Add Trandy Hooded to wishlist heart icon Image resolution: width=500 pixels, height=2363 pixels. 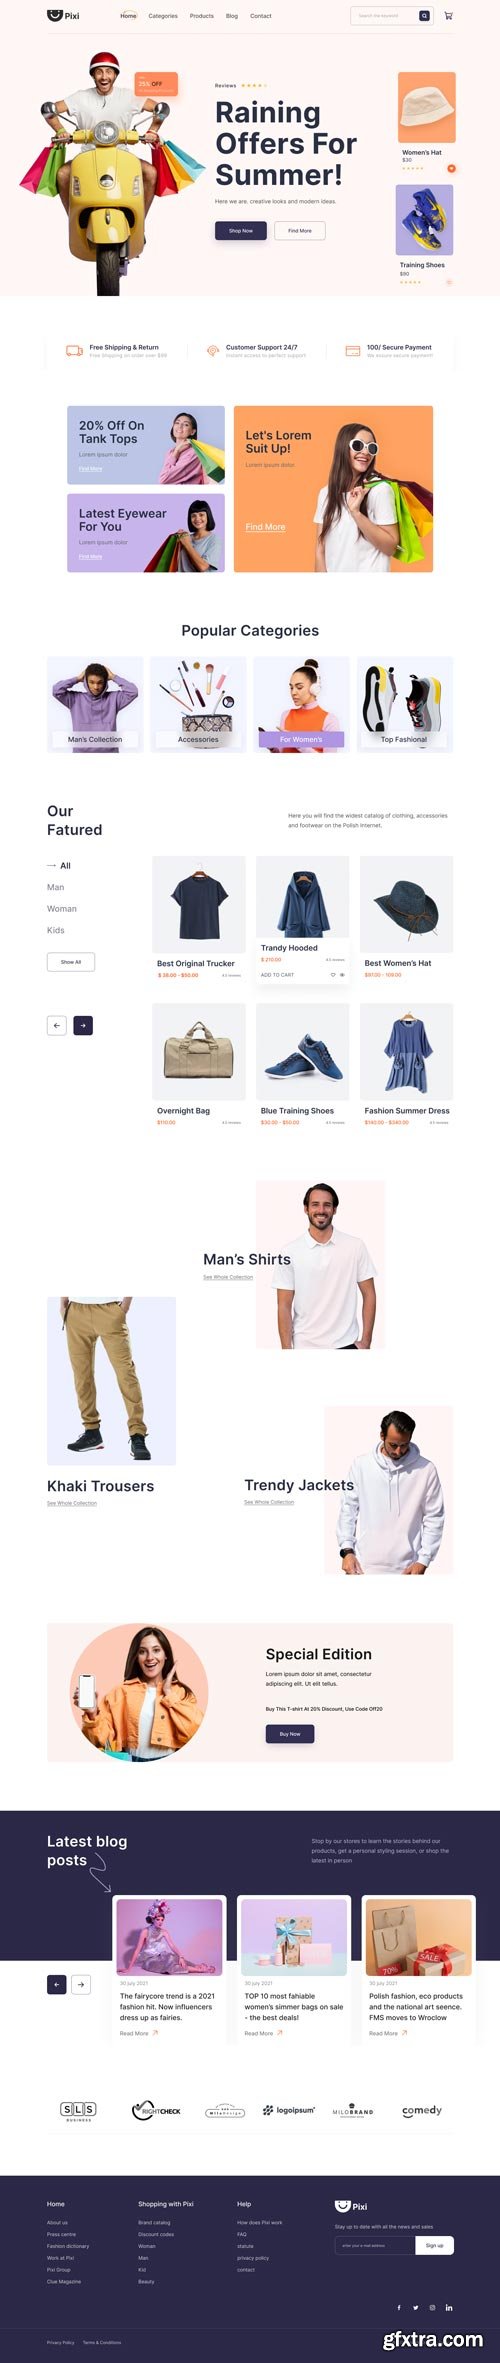[333, 975]
